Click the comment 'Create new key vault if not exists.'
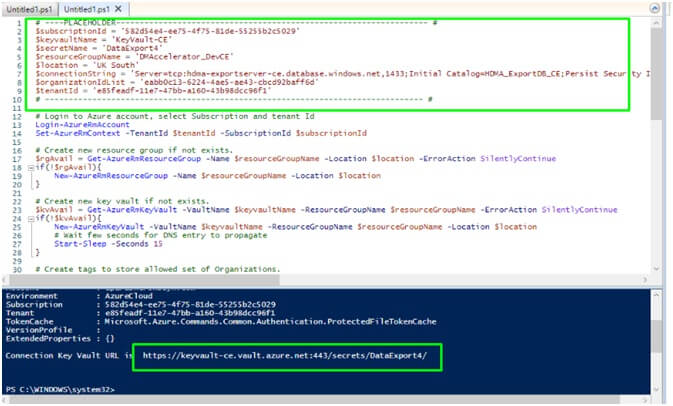Screen dimensions: 673x406 122,202
